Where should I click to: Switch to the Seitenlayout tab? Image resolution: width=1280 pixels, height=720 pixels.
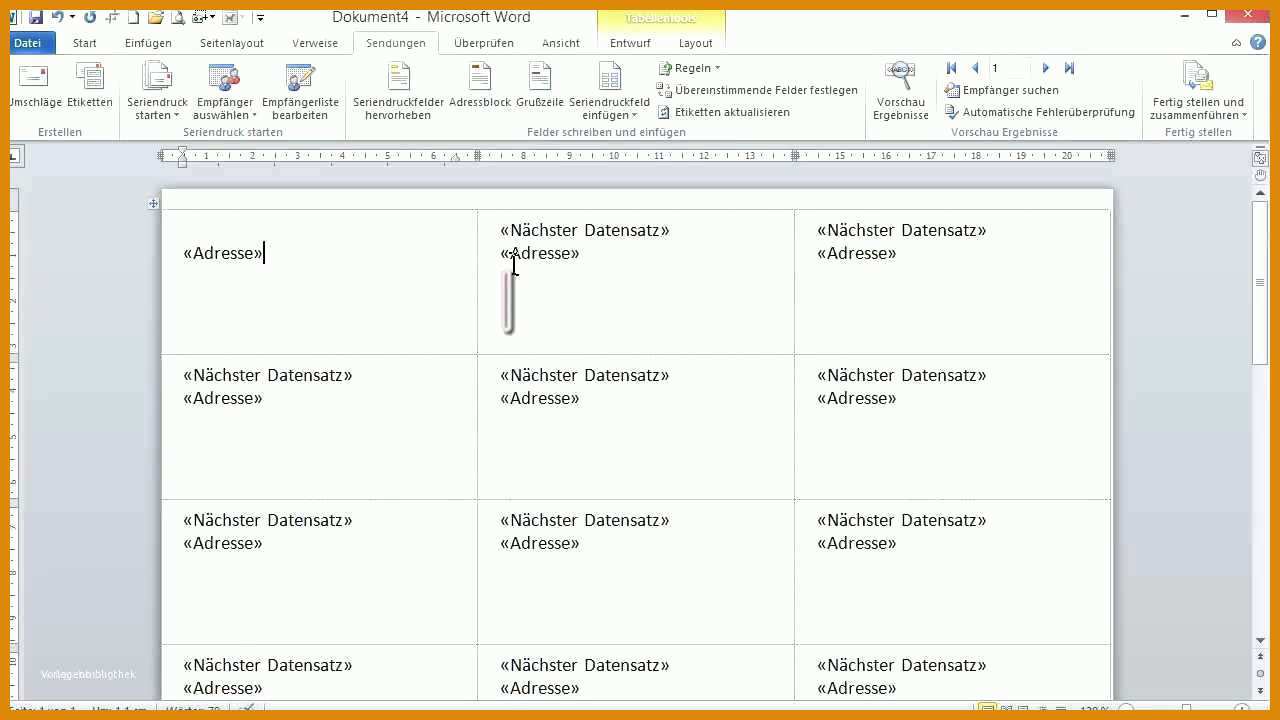(232, 43)
